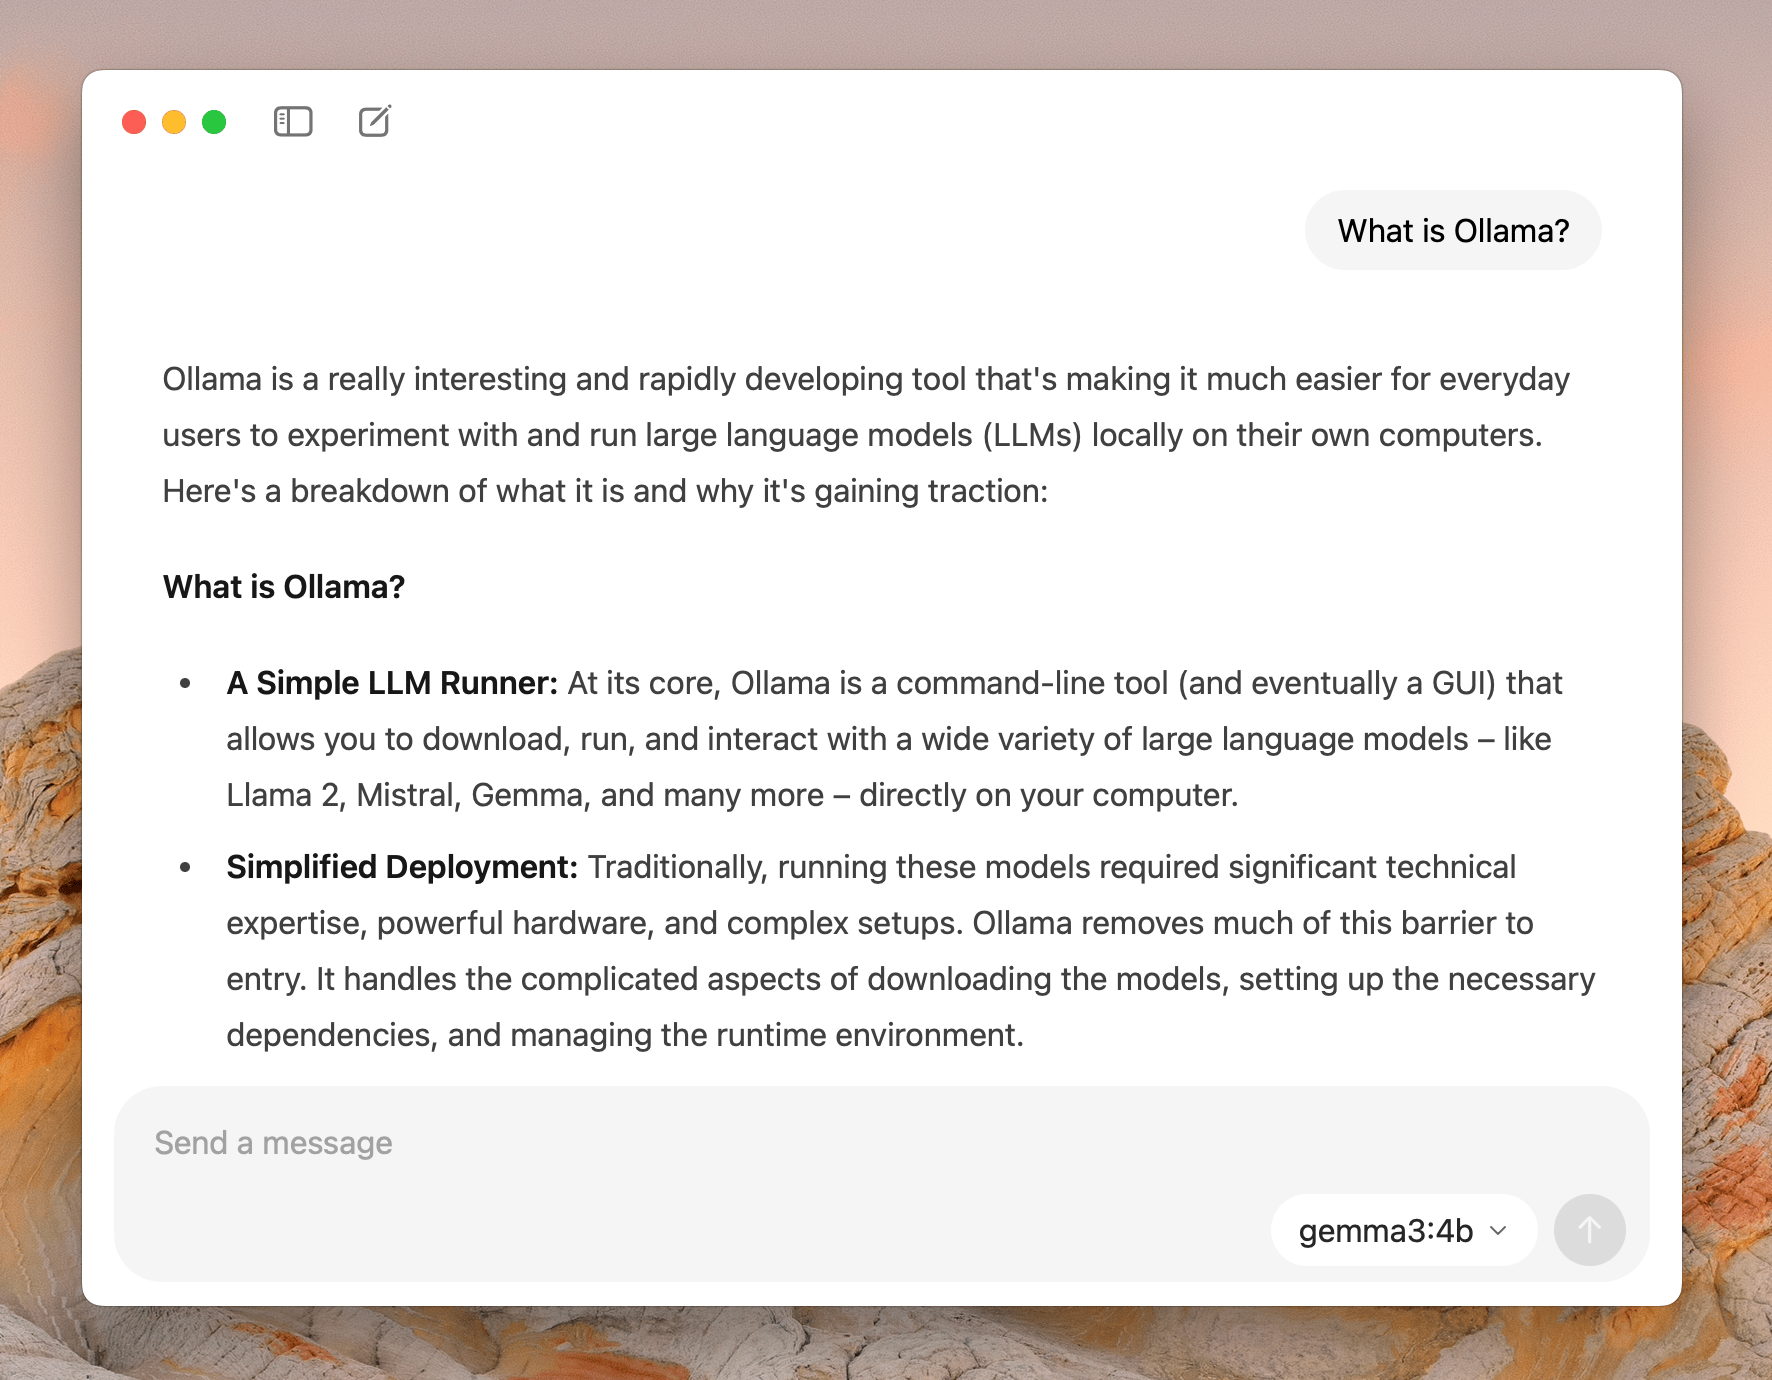Click the bullet marker before "A Simple LLM Runner"
This screenshot has width=1772, height=1380.
(x=185, y=684)
